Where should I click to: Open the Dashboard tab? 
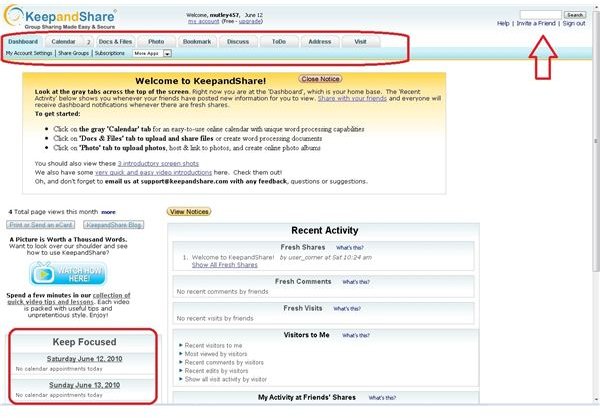point(23,41)
